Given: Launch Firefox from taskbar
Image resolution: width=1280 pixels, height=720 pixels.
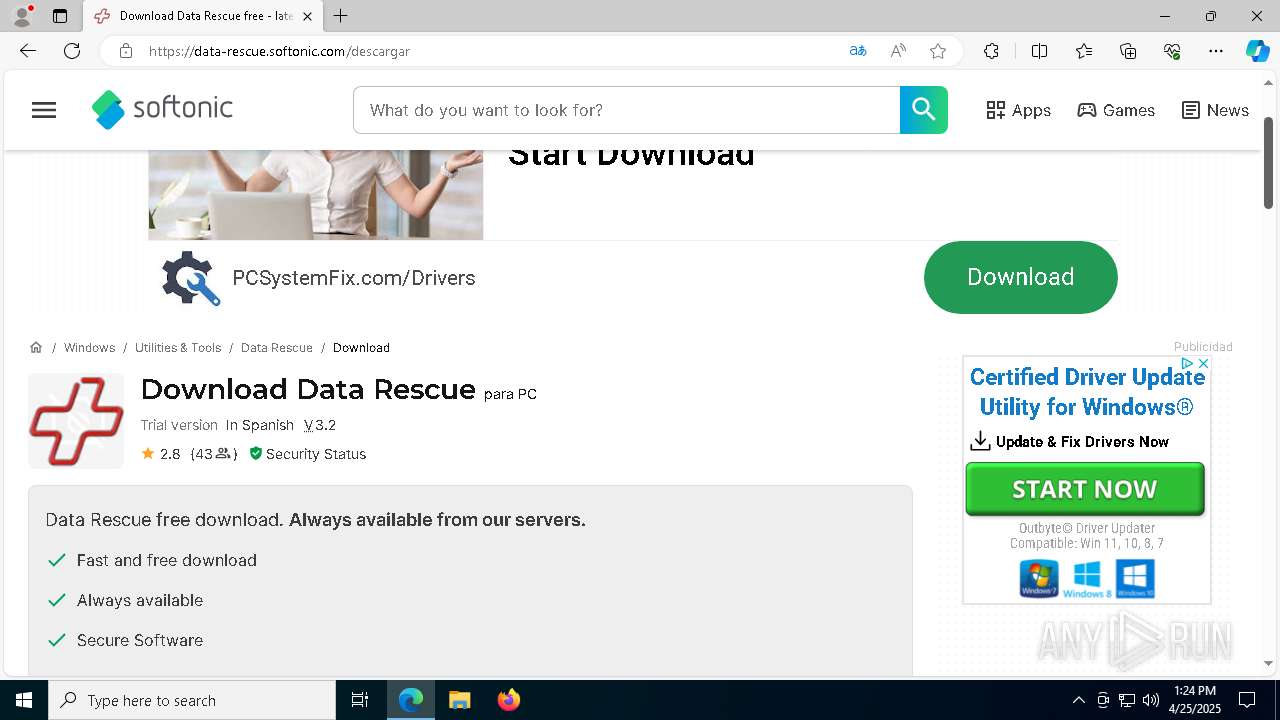Looking at the screenshot, I should (x=508, y=700).
